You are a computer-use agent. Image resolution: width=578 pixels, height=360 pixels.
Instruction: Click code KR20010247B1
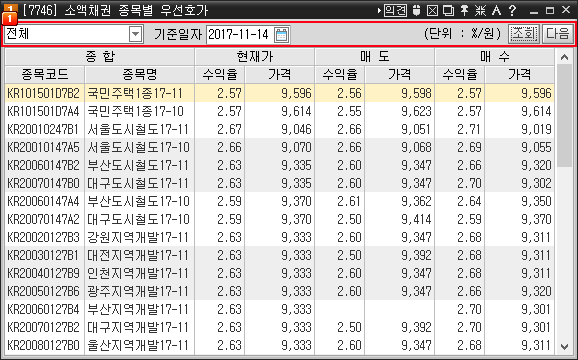pyautogui.click(x=43, y=129)
